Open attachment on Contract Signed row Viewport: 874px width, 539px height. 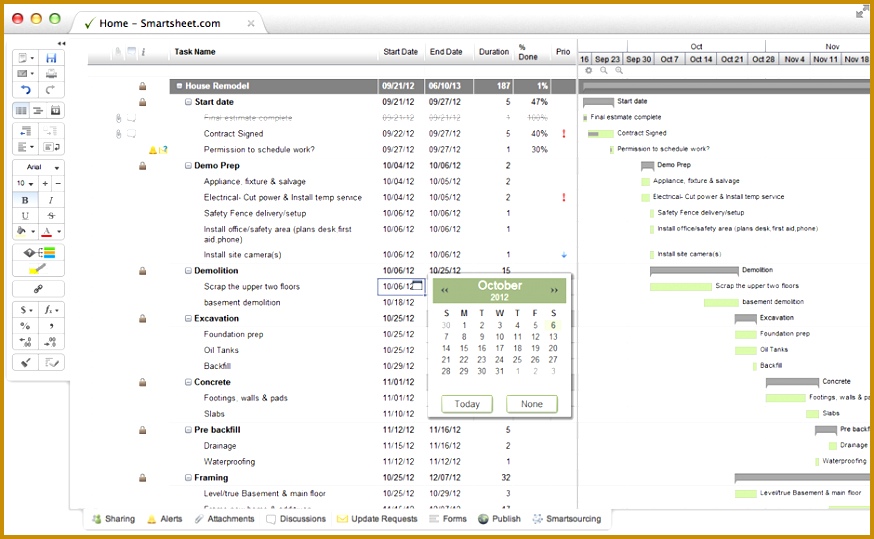click(118, 134)
